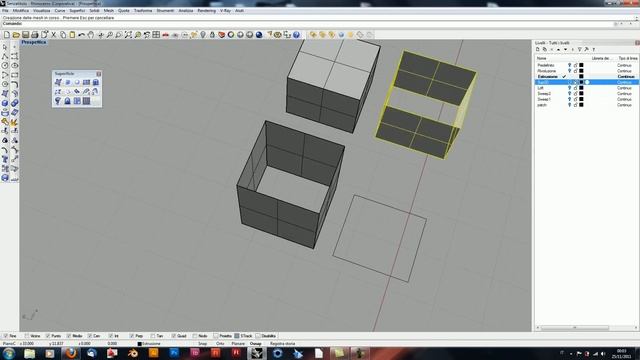Click the Prospettica viewport title
Viewport: 640px width, 360px height.
[33, 42]
